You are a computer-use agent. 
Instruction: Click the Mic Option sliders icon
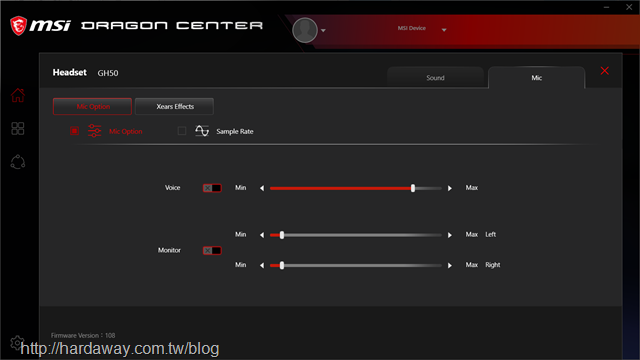94,131
